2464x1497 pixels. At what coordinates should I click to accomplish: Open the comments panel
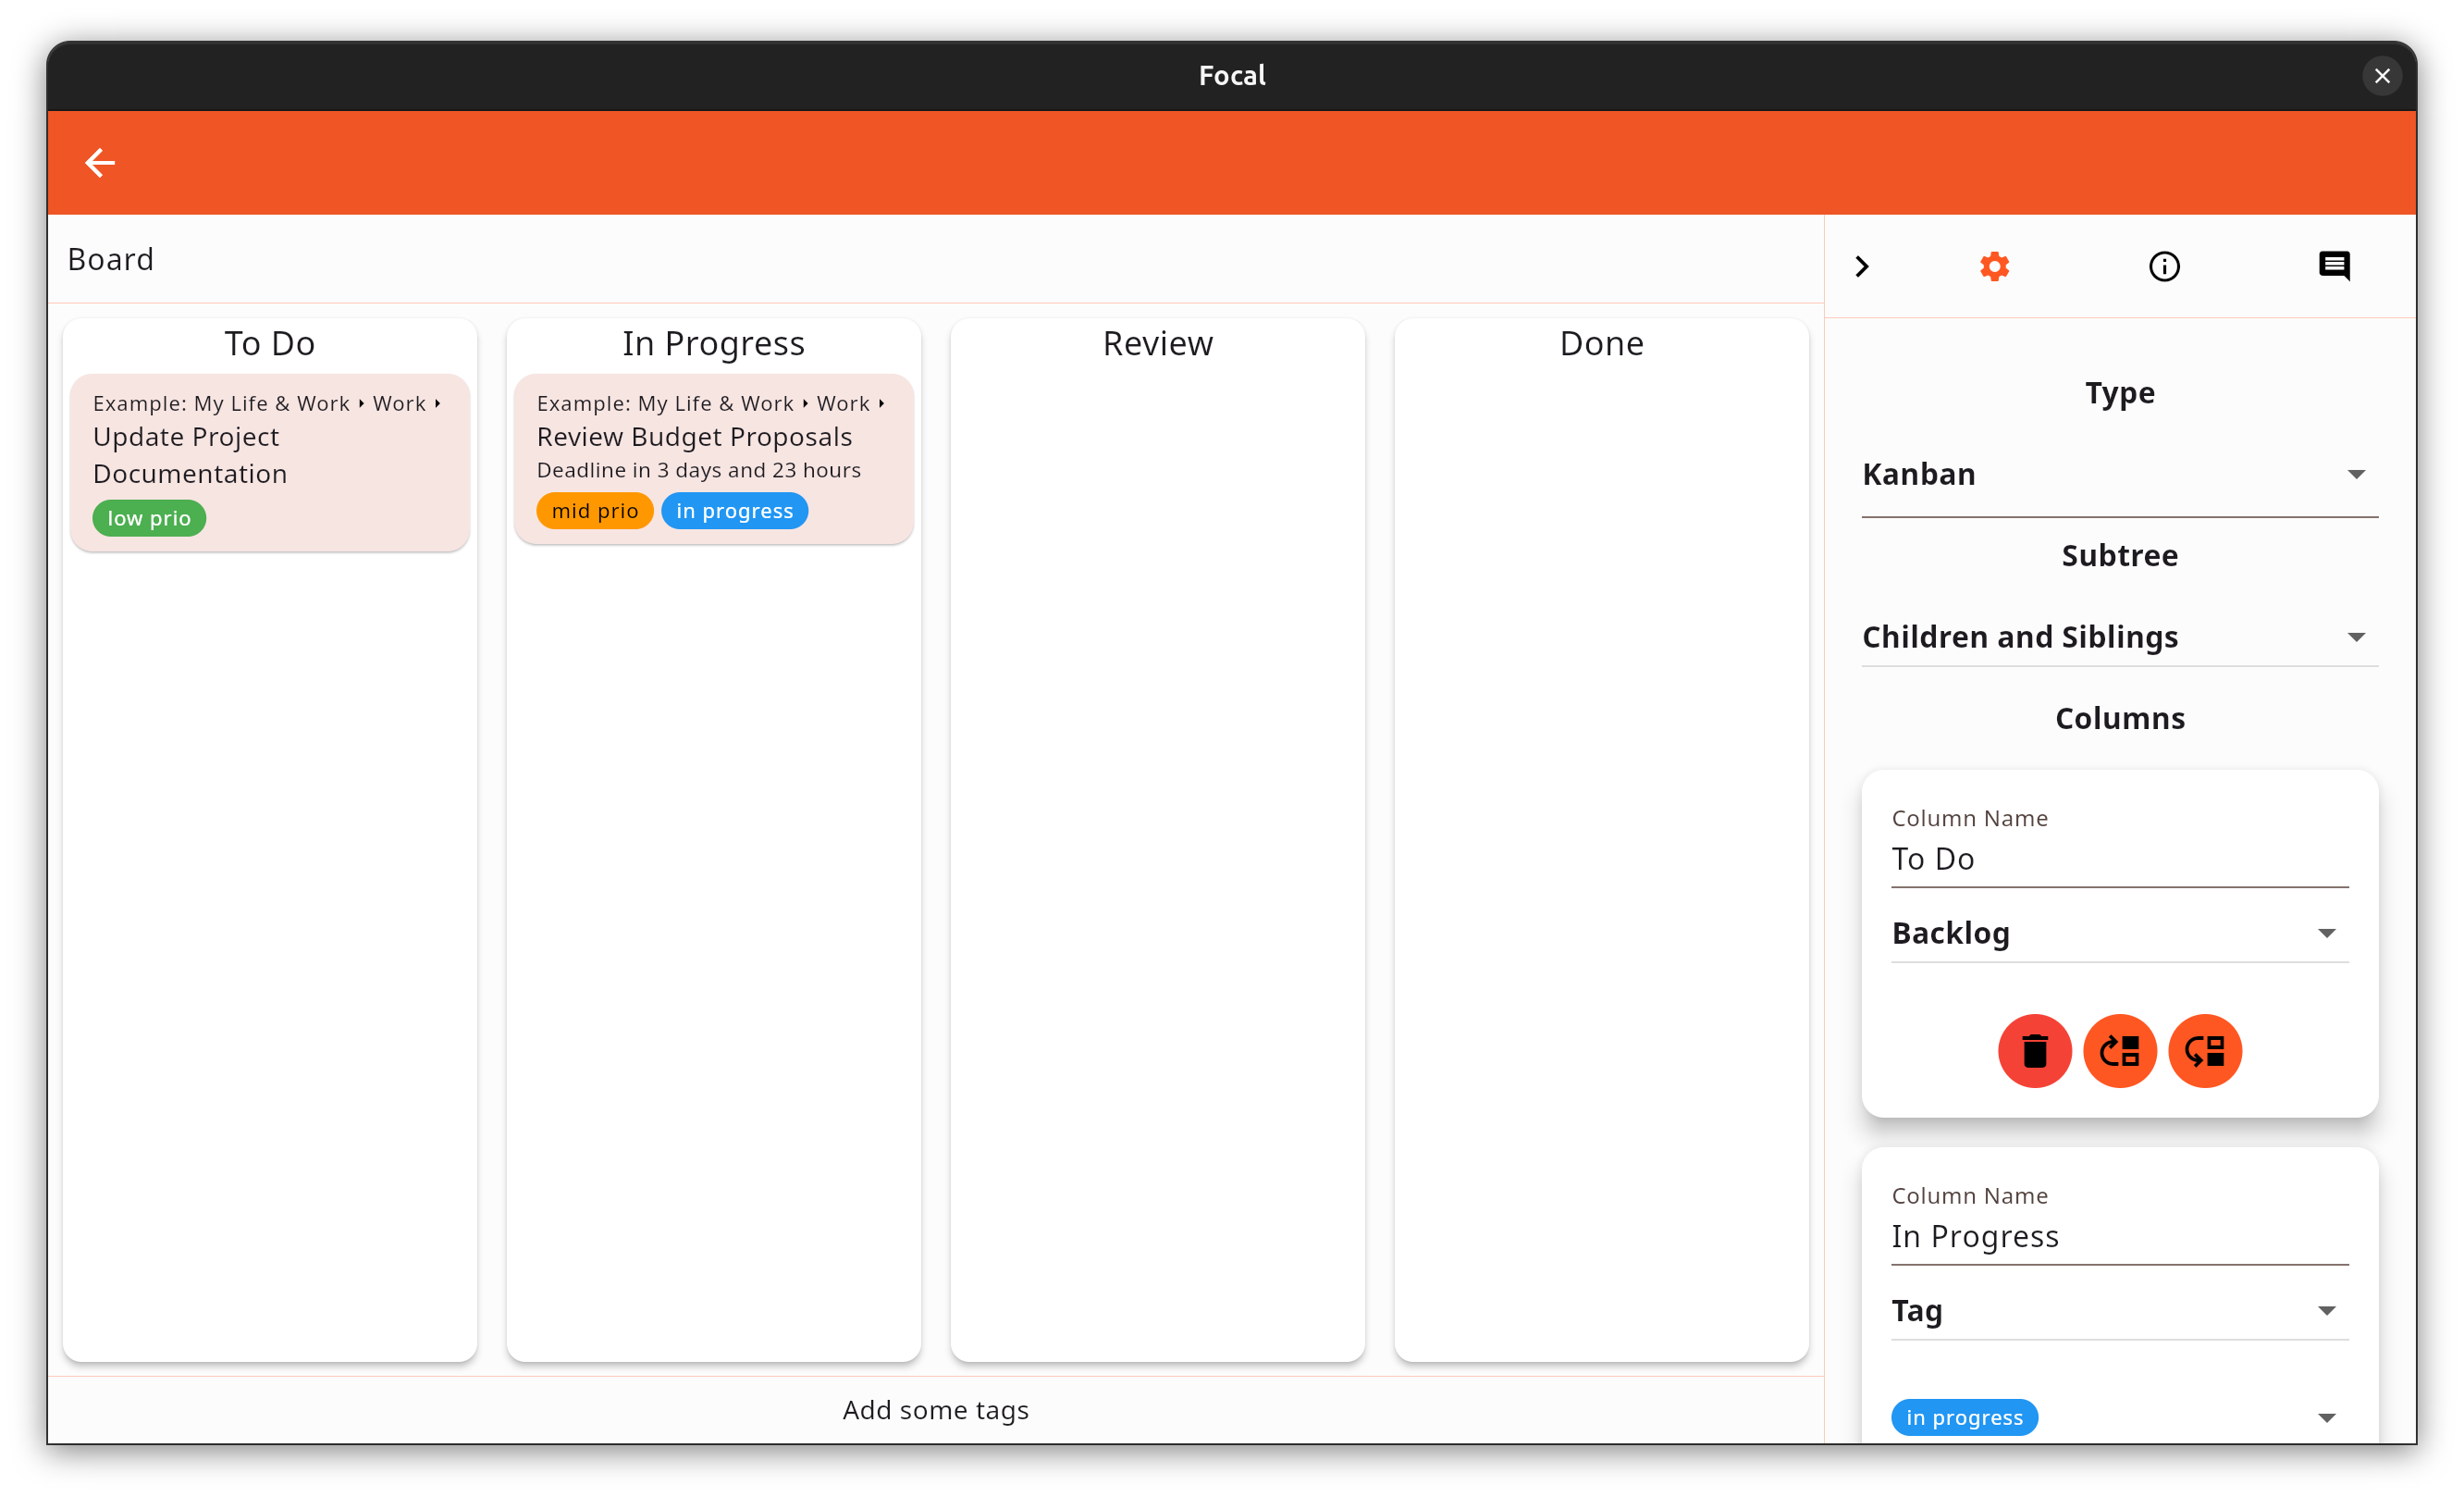pos(2334,265)
